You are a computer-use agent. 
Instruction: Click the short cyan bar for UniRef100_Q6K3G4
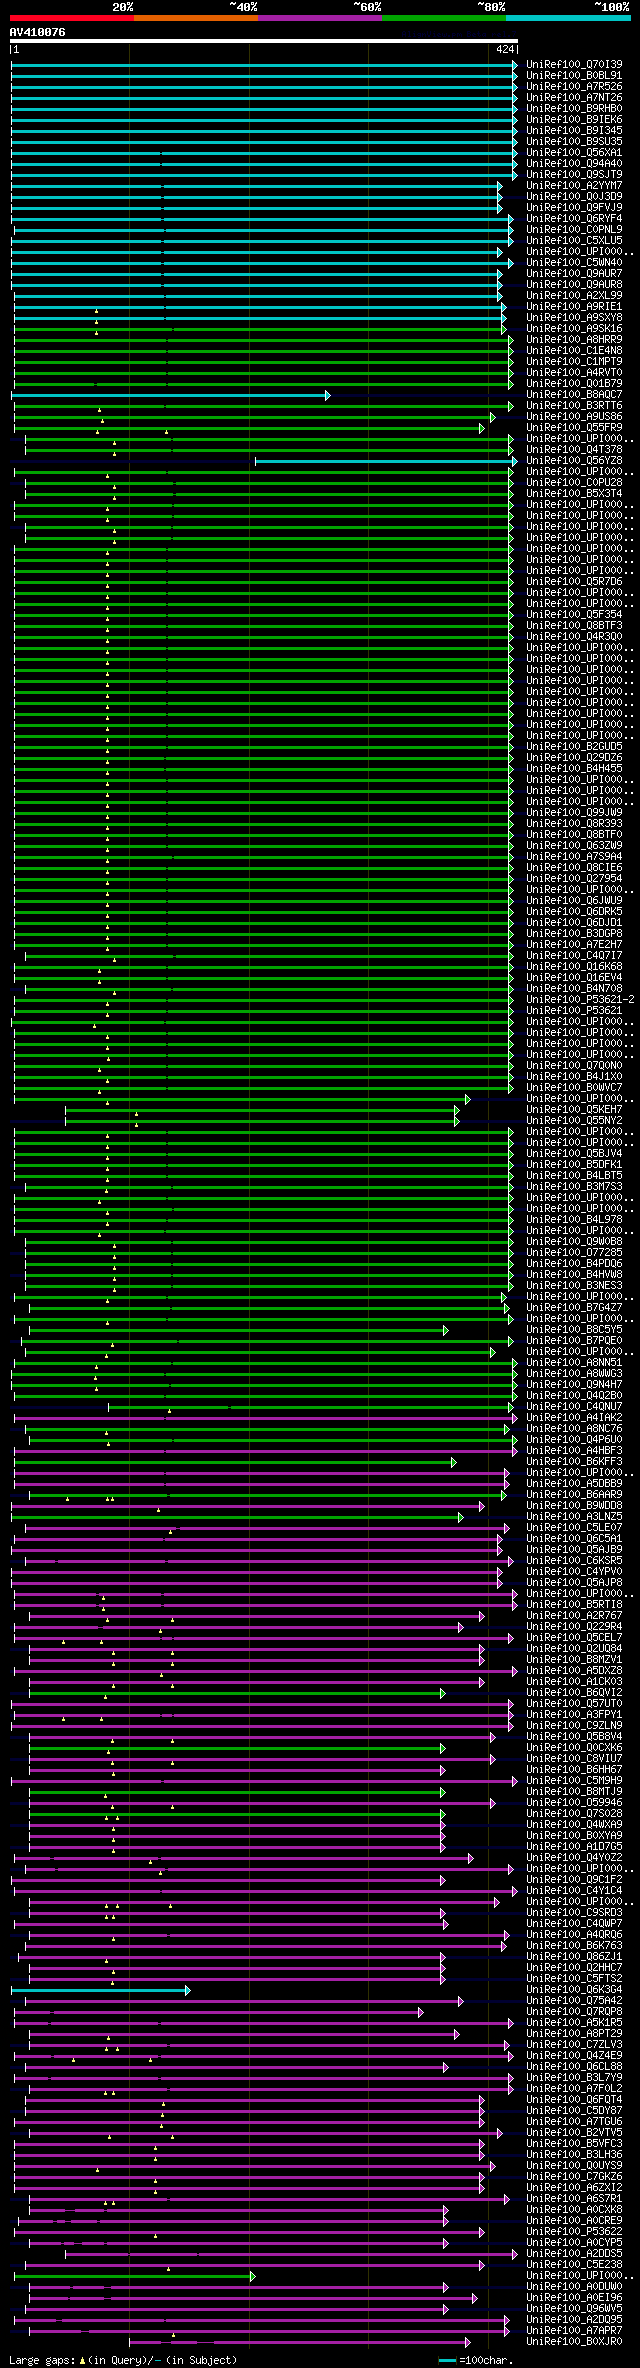(100, 1990)
